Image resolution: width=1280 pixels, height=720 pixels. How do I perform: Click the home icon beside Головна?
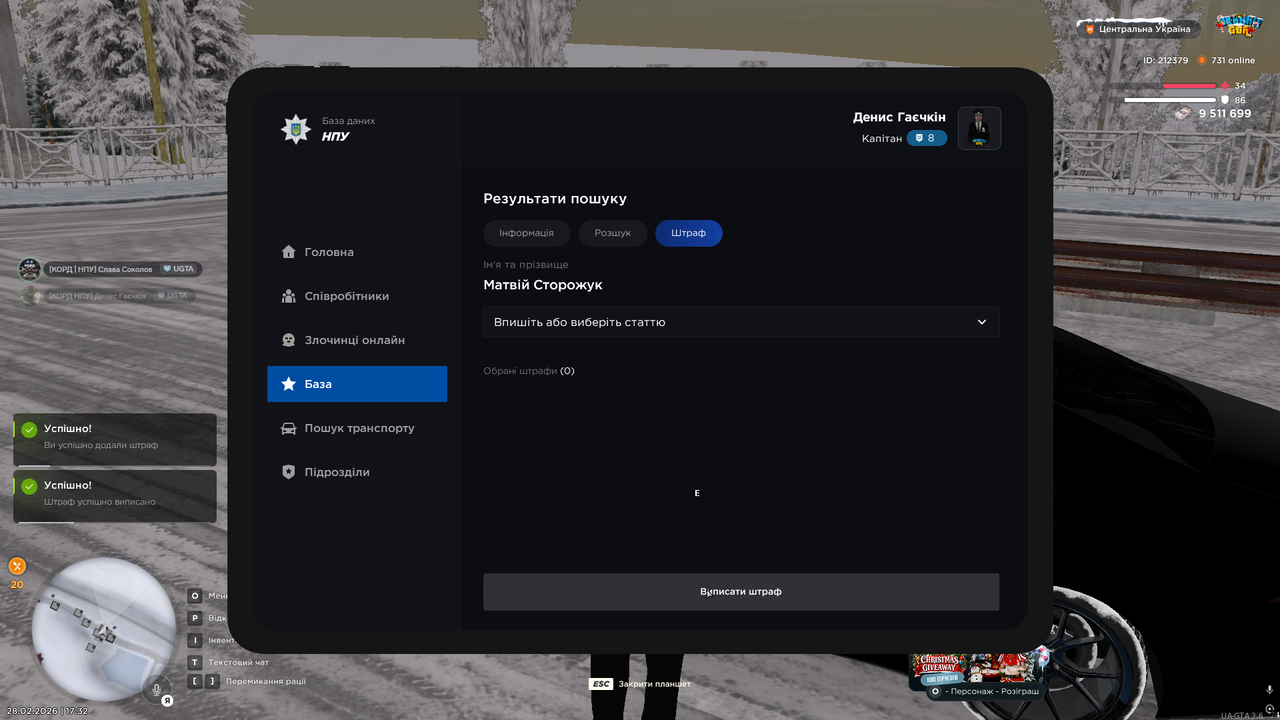coord(289,252)
